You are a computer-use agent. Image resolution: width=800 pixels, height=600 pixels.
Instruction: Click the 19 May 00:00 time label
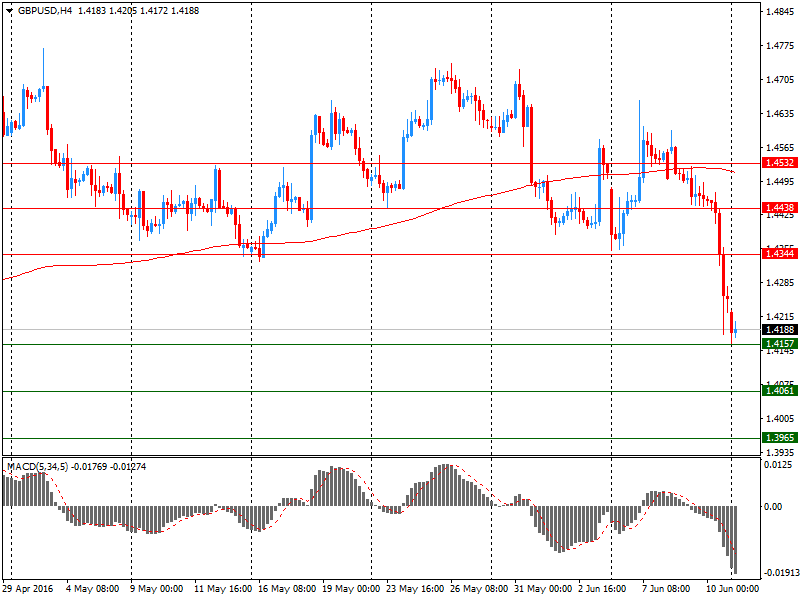click(347, 590)
